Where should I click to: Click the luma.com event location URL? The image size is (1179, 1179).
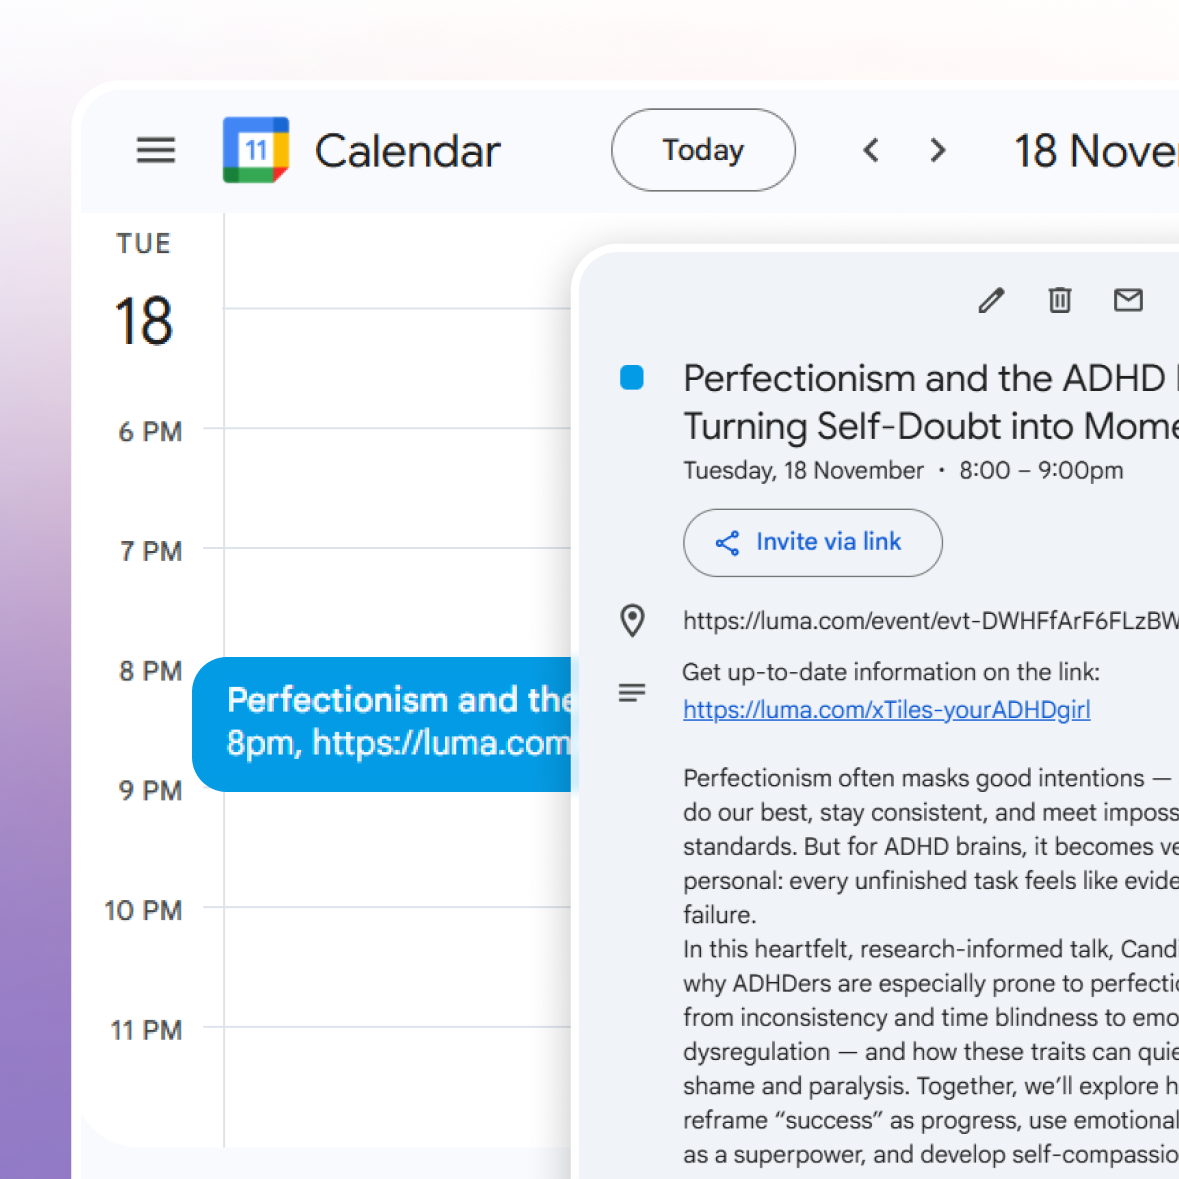930,621
